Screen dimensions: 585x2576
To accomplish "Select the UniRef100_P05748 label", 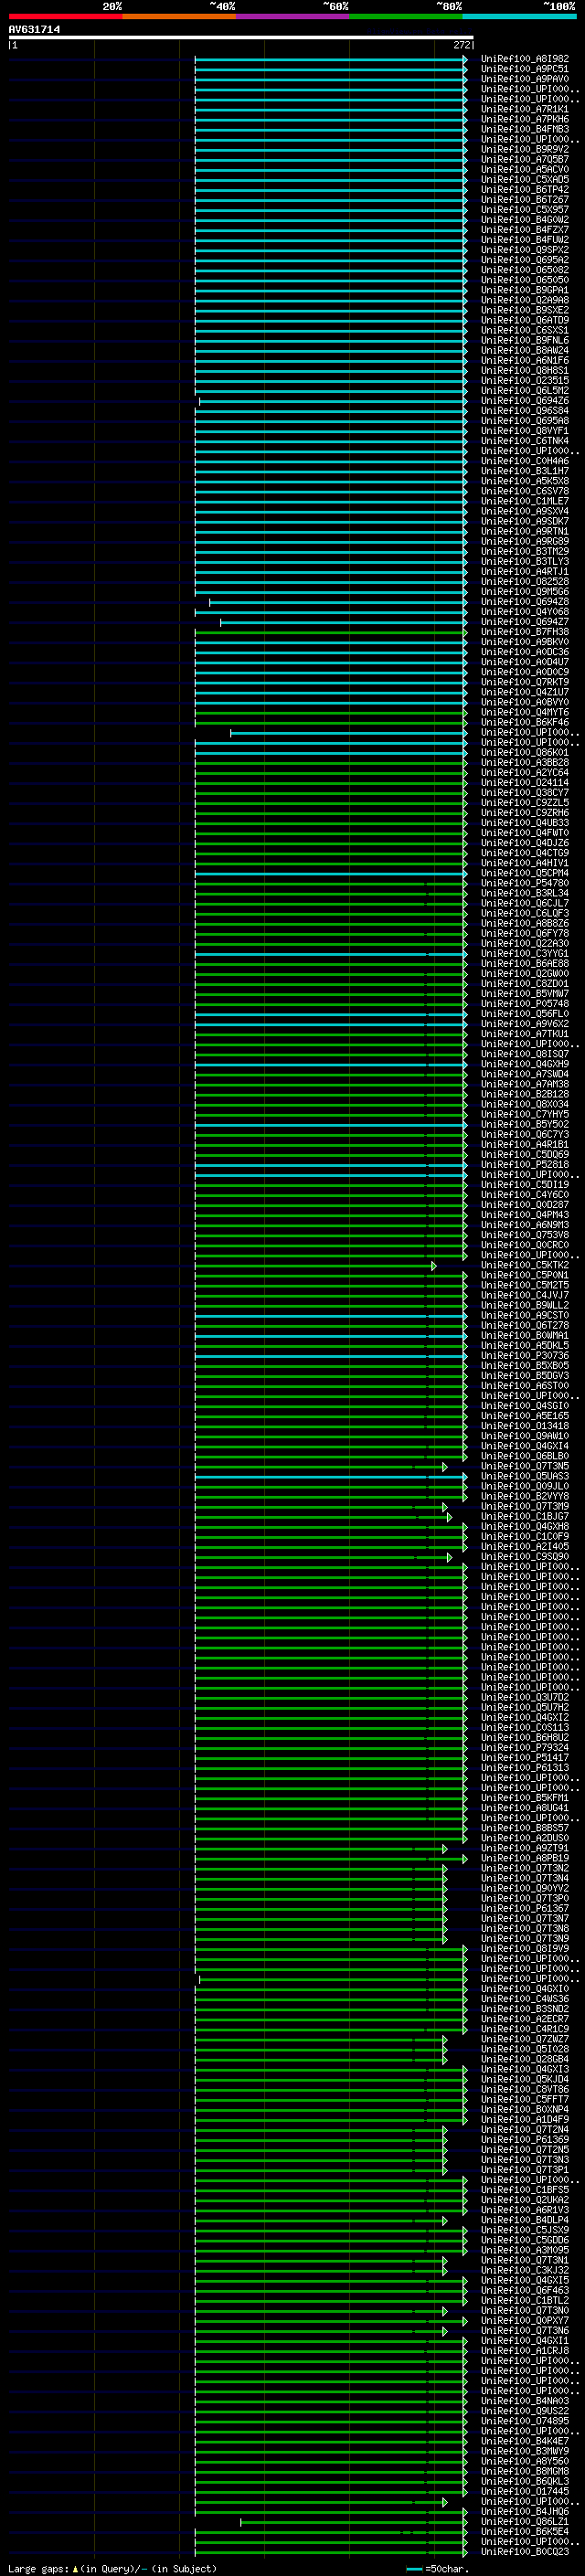I will [525, 1004].
